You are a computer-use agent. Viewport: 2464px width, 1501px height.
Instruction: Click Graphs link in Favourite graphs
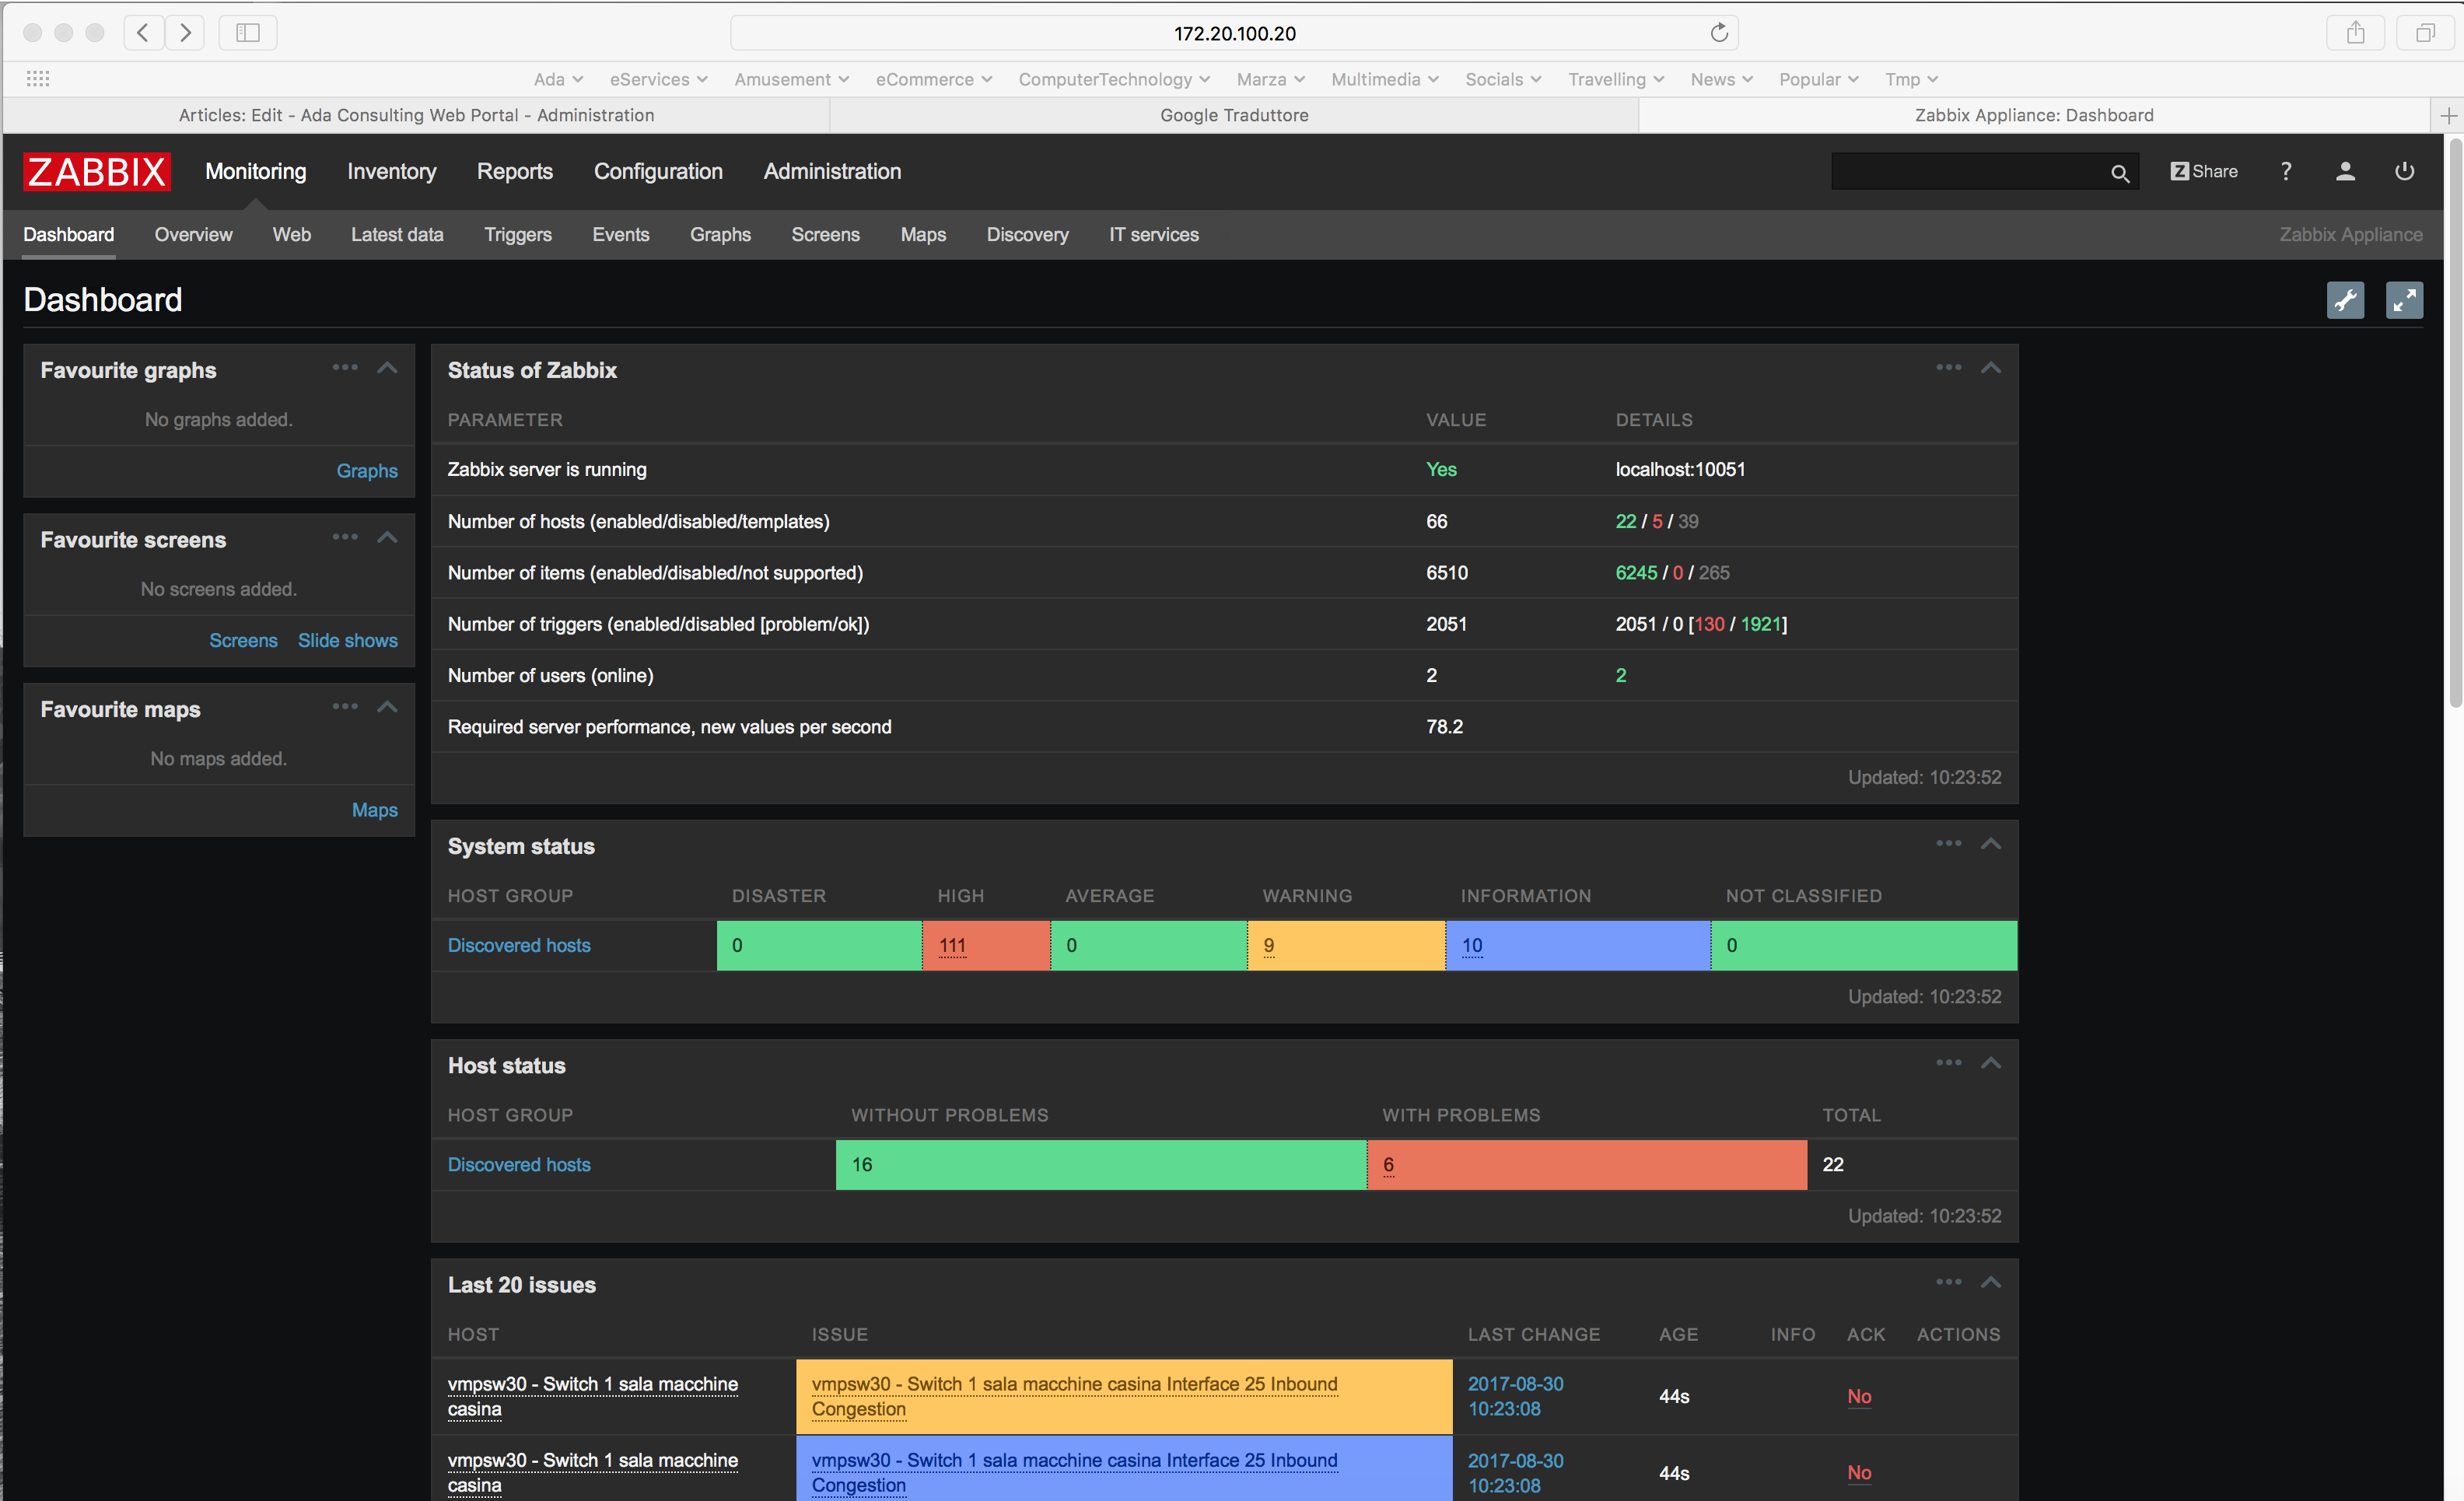click(367, 470)
